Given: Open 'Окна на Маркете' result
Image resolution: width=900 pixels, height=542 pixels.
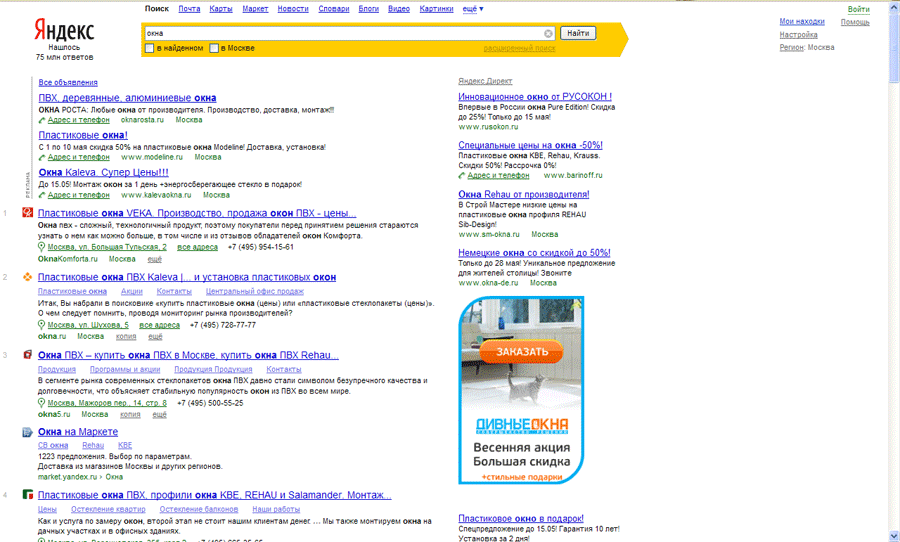Looking at the screenshot, I should tap(78, 432).
